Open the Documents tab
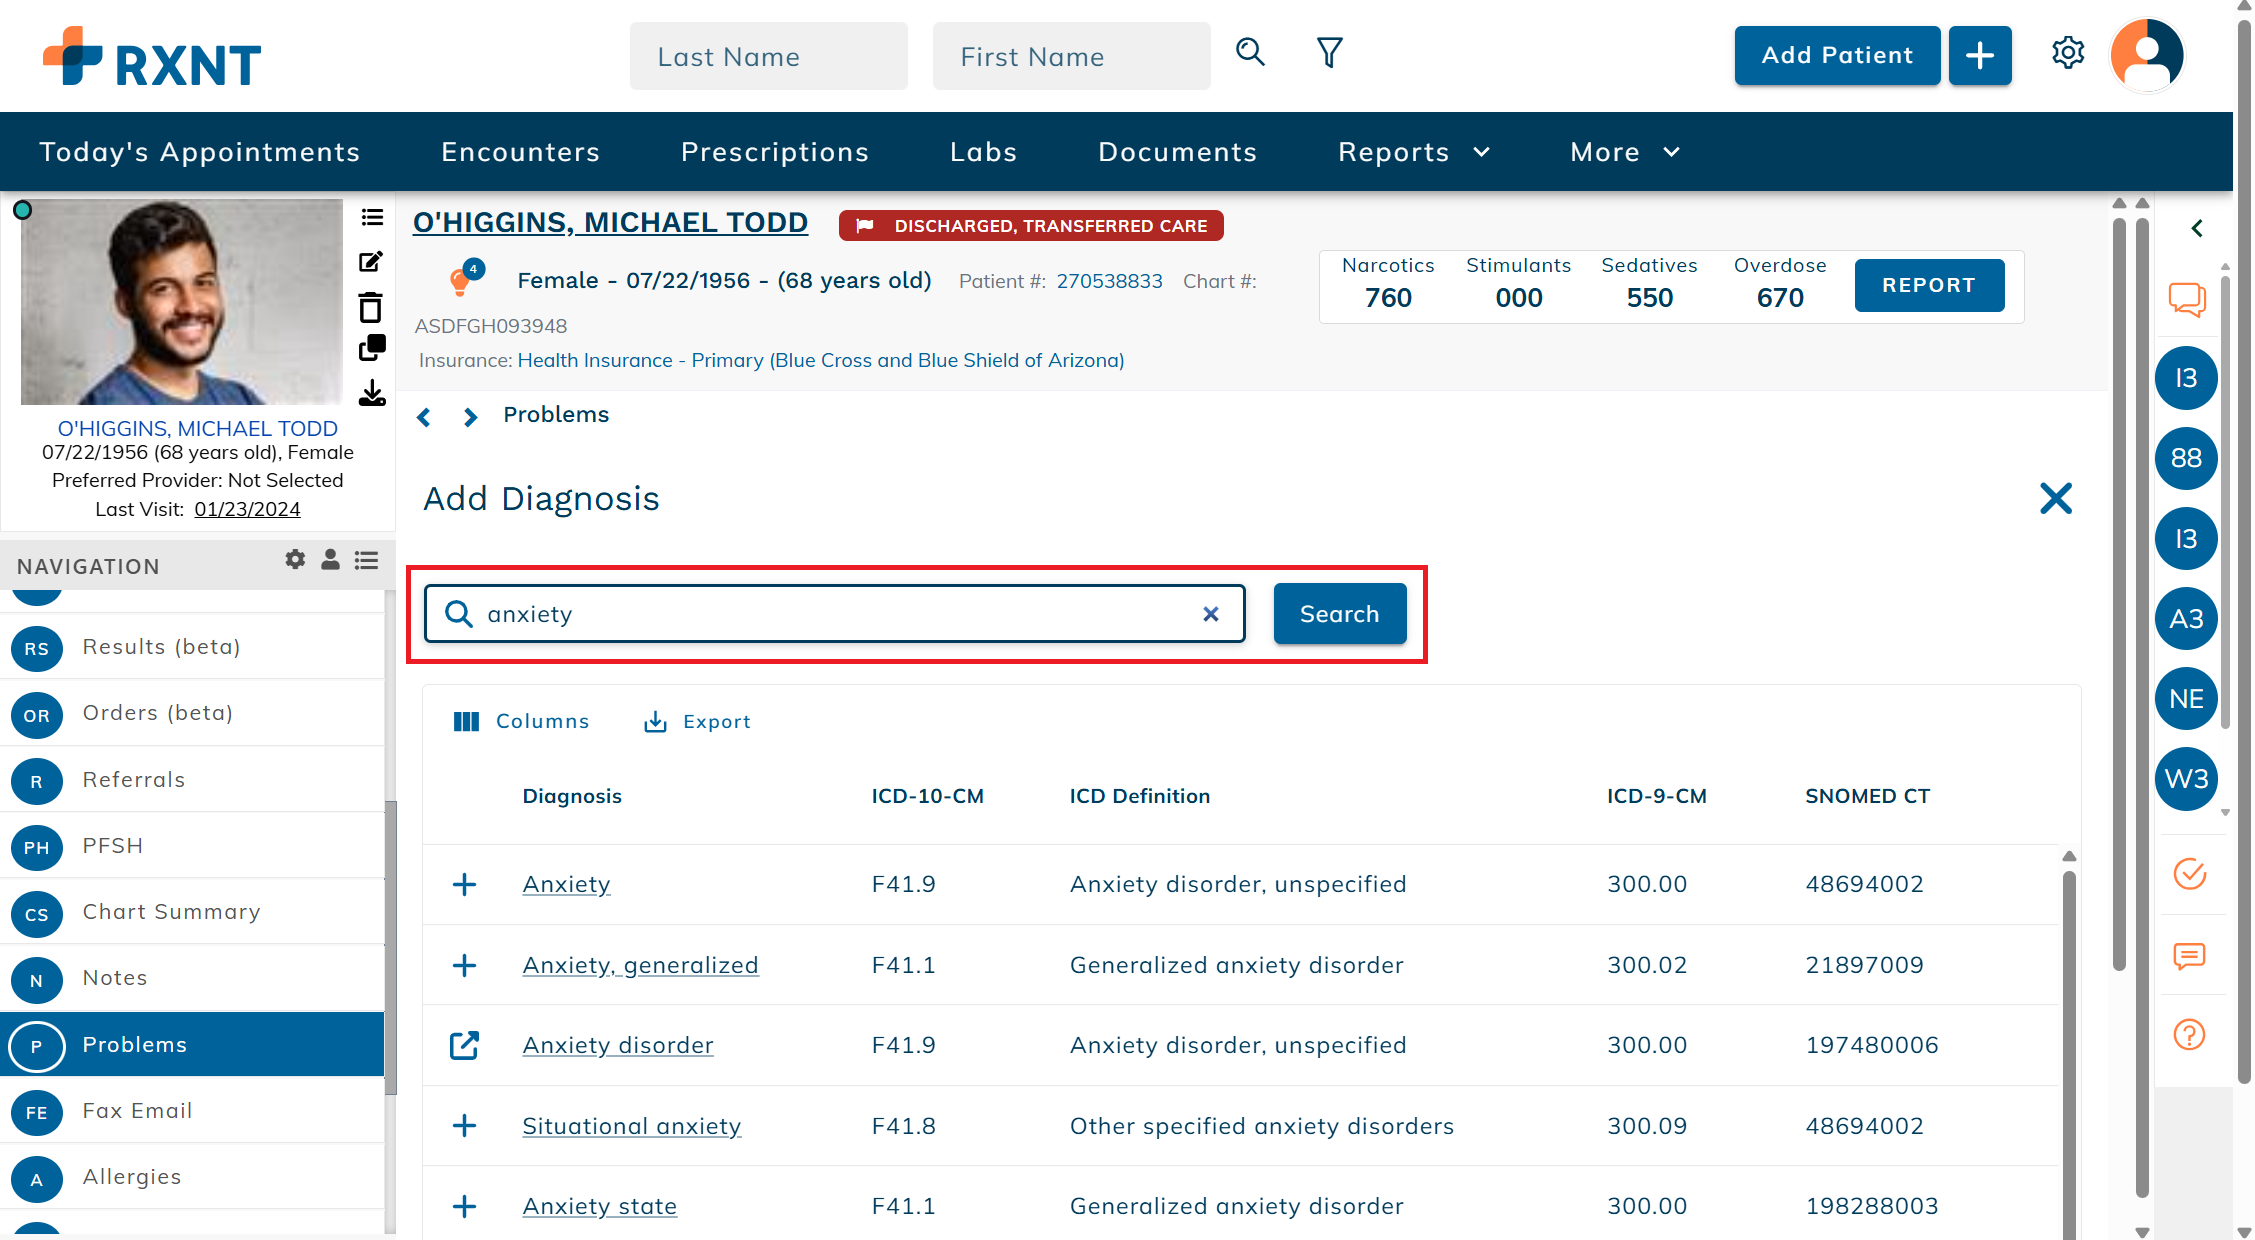This screenshot has height=1240, width=2255. pyautogui.click(x=1177, y=152)
